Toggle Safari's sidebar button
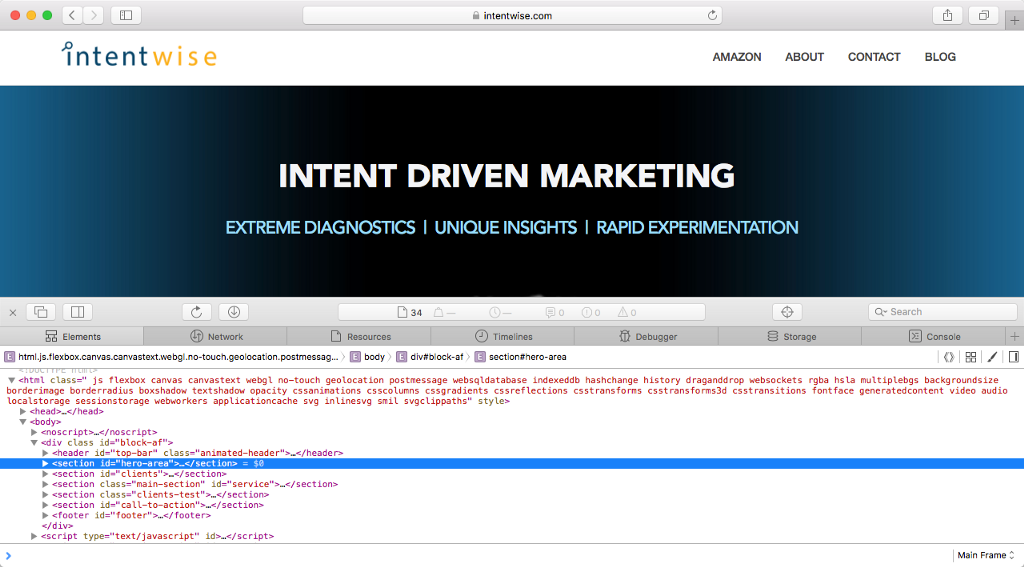1024x567 pixels. click(126, 15)
